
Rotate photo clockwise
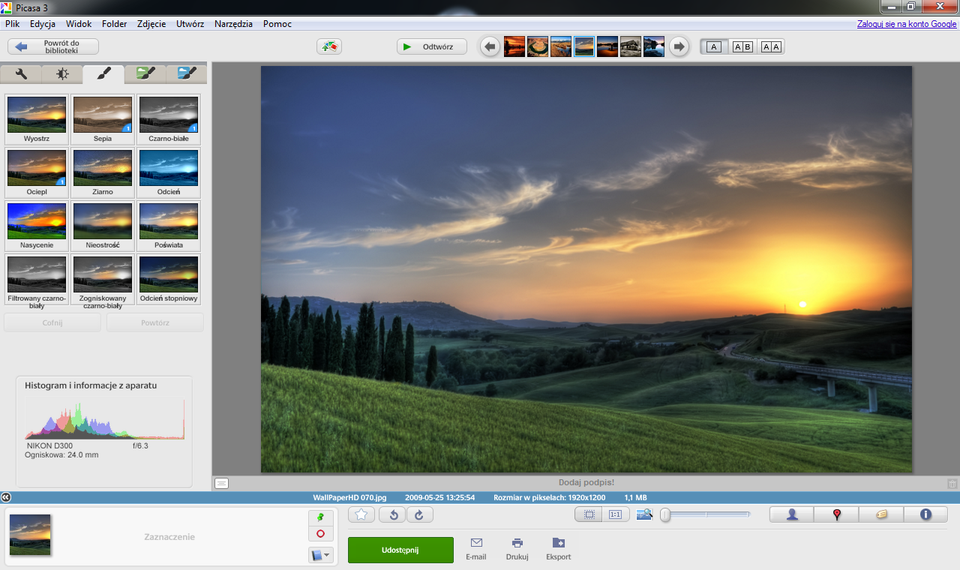tap(419, 515)
